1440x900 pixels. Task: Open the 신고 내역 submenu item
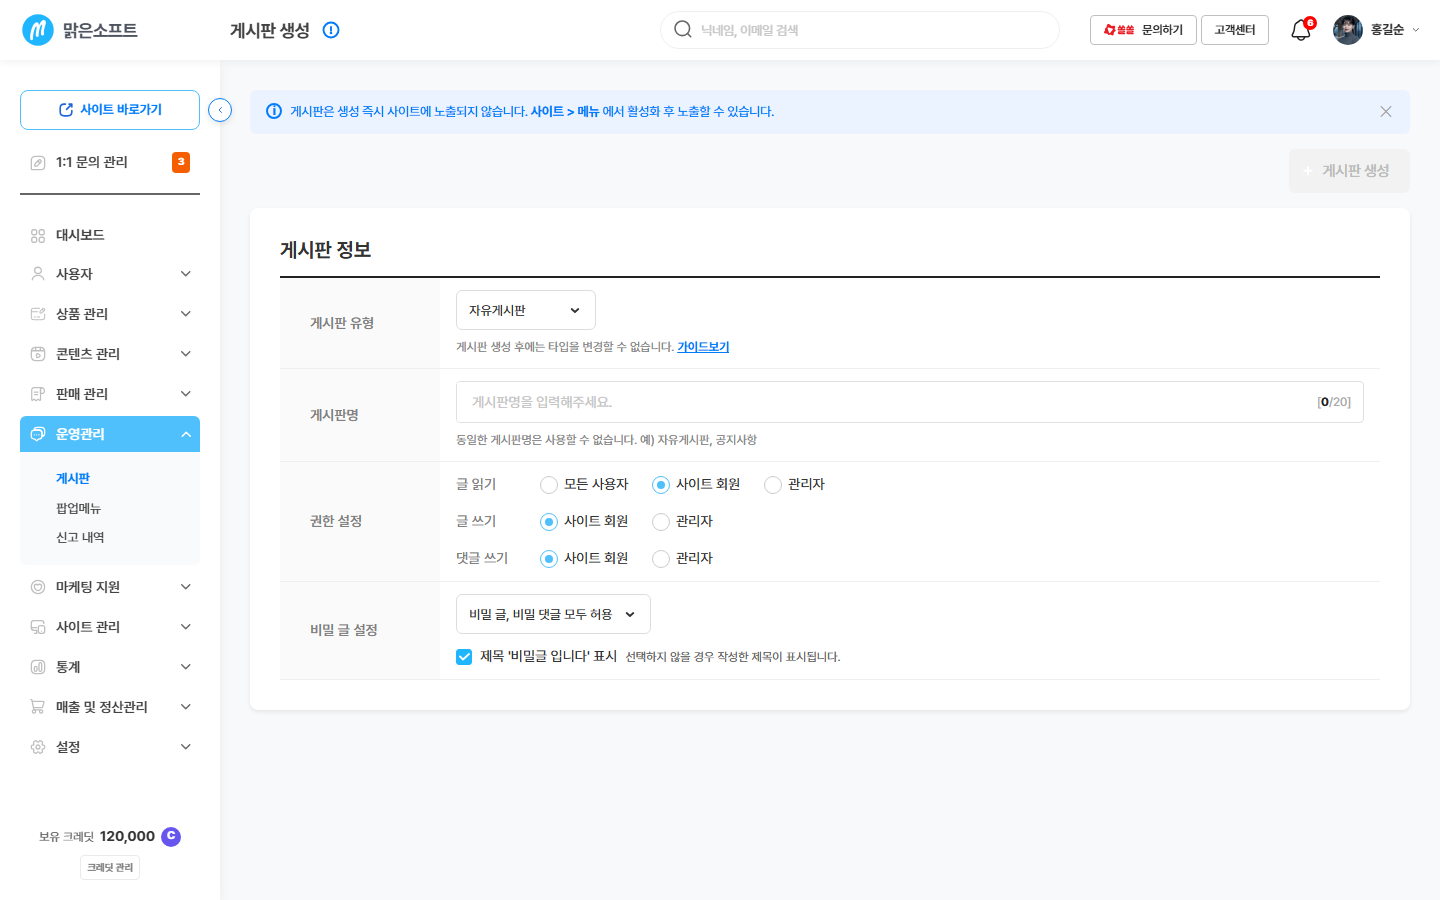[80, 538]
